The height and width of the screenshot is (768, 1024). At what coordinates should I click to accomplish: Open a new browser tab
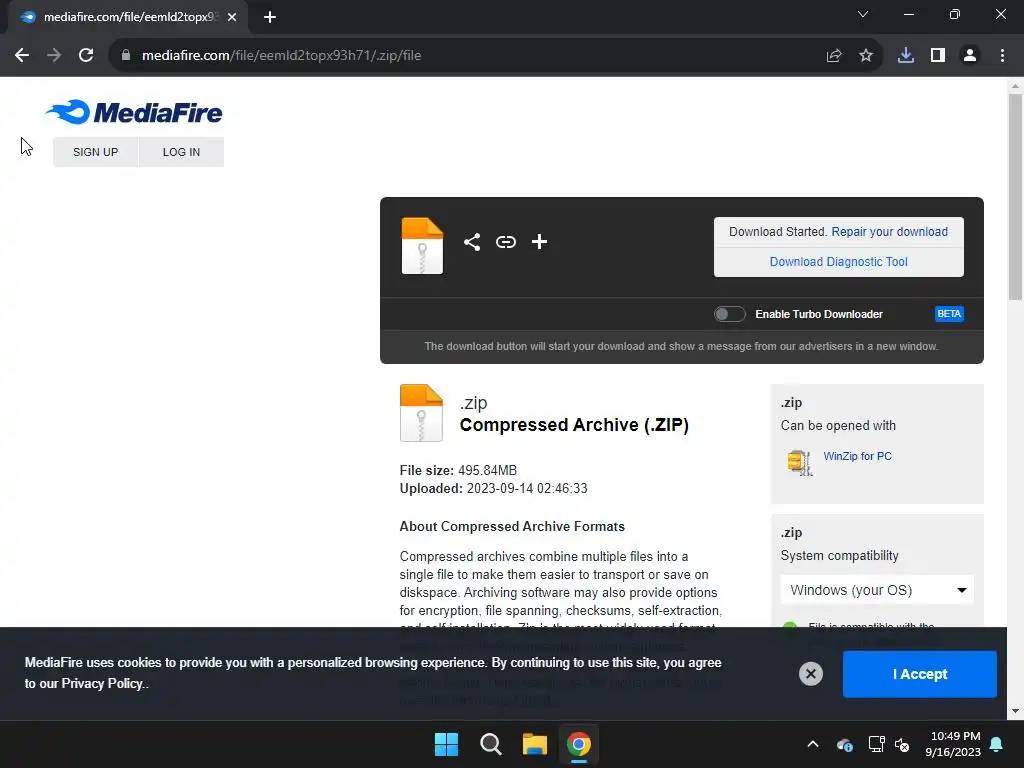point(270,17)
